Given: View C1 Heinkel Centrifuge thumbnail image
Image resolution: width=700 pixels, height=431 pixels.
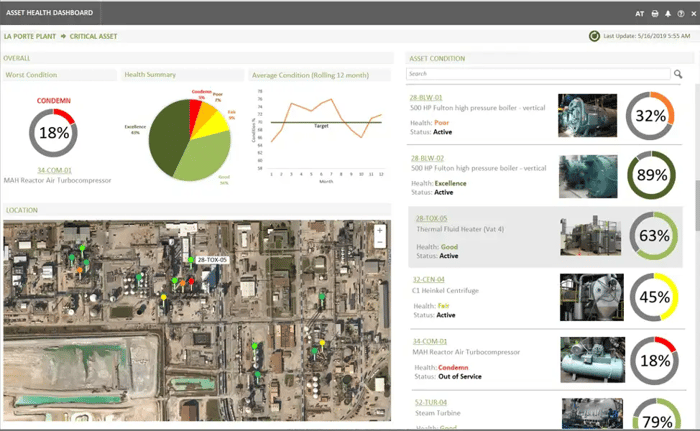Looking at the screenshot, I should pyautogui.click(x=592, y=297).
